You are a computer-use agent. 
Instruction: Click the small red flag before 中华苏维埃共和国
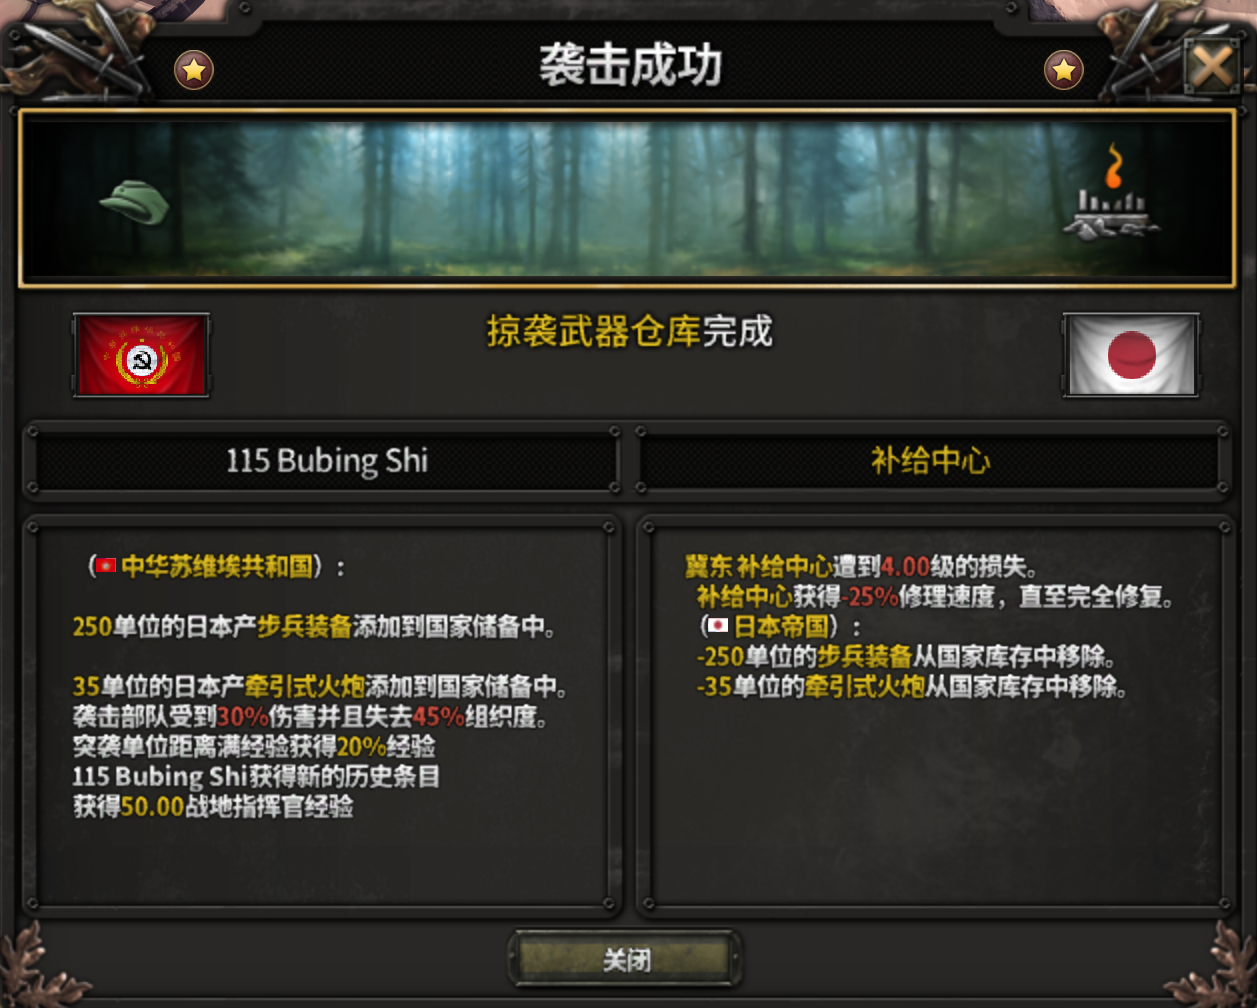click(106, 567)
